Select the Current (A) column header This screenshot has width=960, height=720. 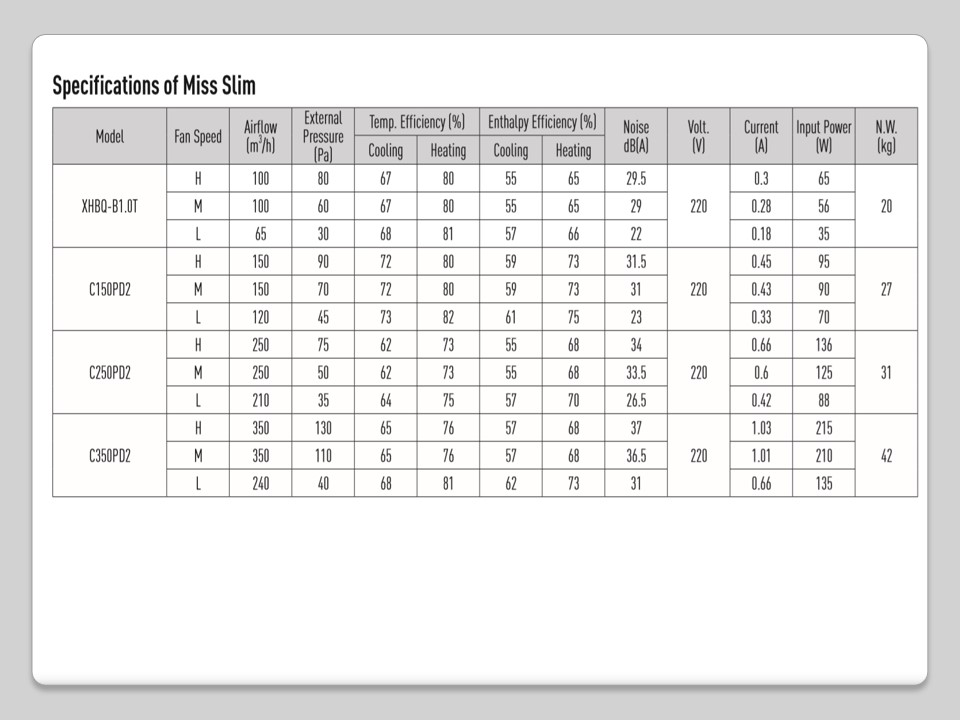click(761, 136)
